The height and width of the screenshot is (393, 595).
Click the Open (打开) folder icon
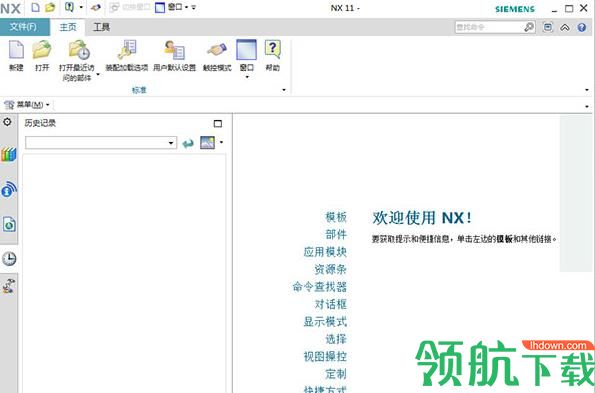pyautogui.click(x=42, y=50)
